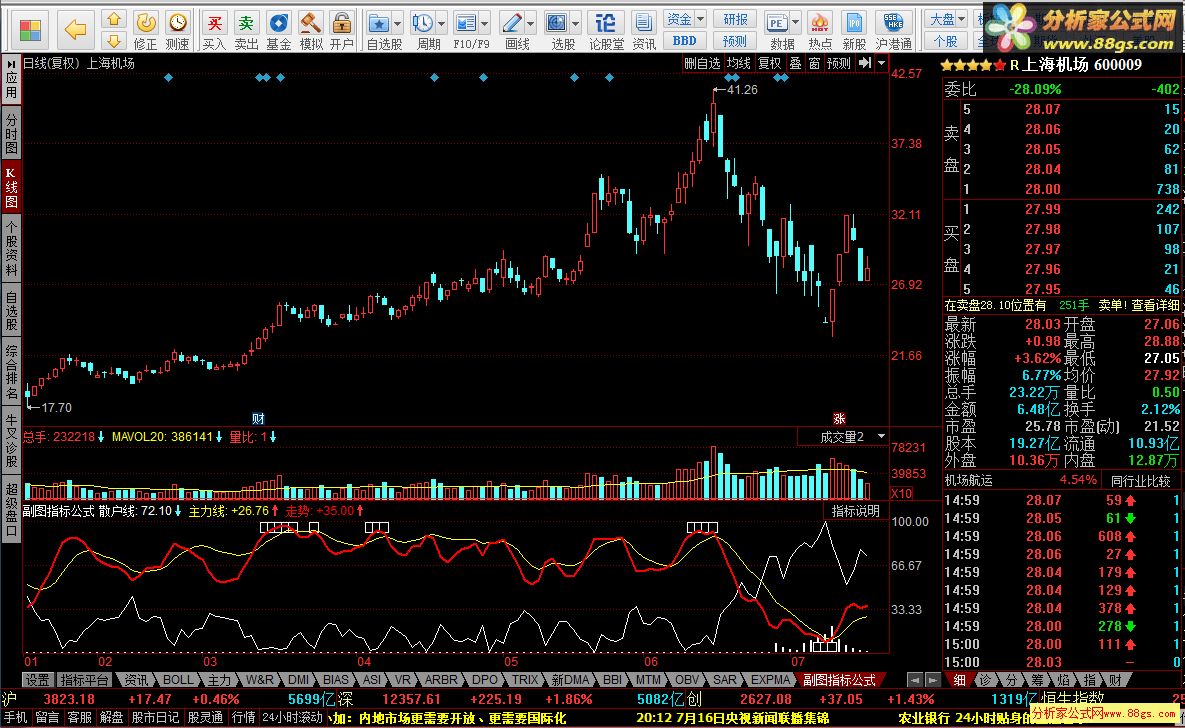Click the chart panel collapse arrow icon
Screen dimensions: 1185x728
click(865, 64)
